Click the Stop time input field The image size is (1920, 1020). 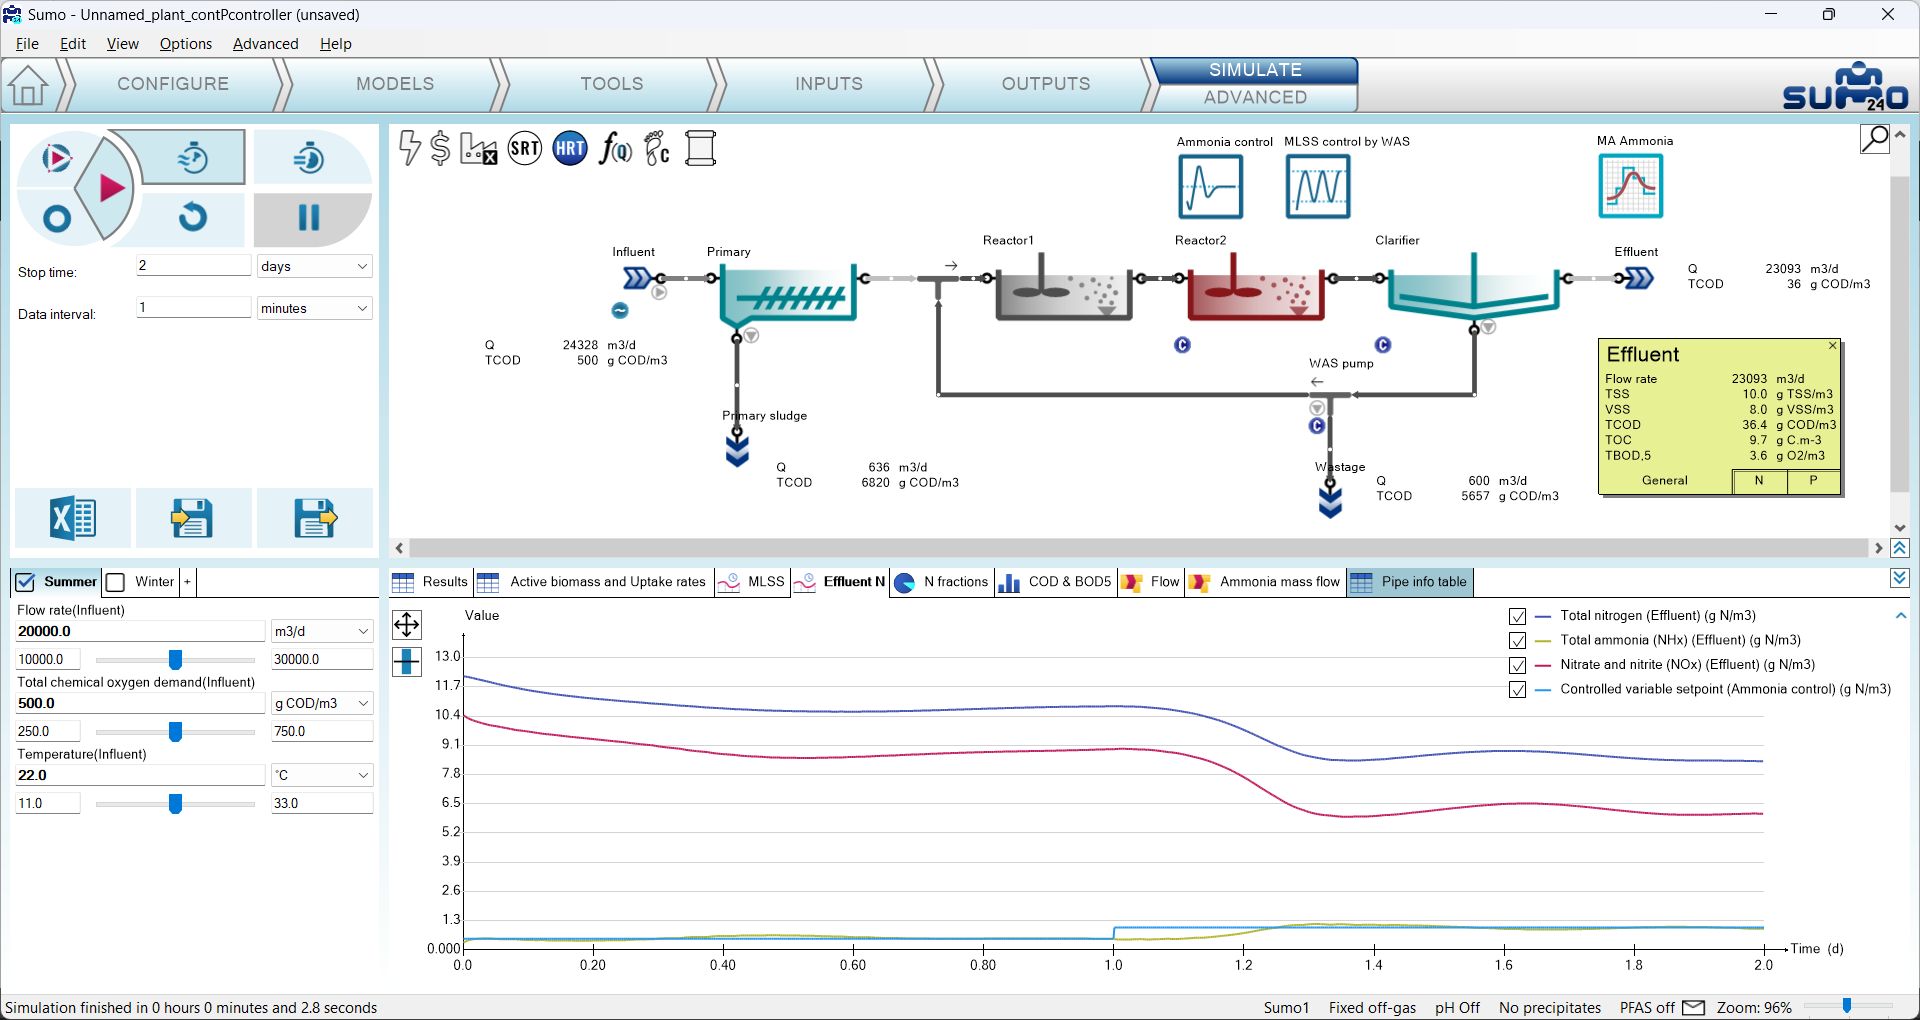point(193,265)
